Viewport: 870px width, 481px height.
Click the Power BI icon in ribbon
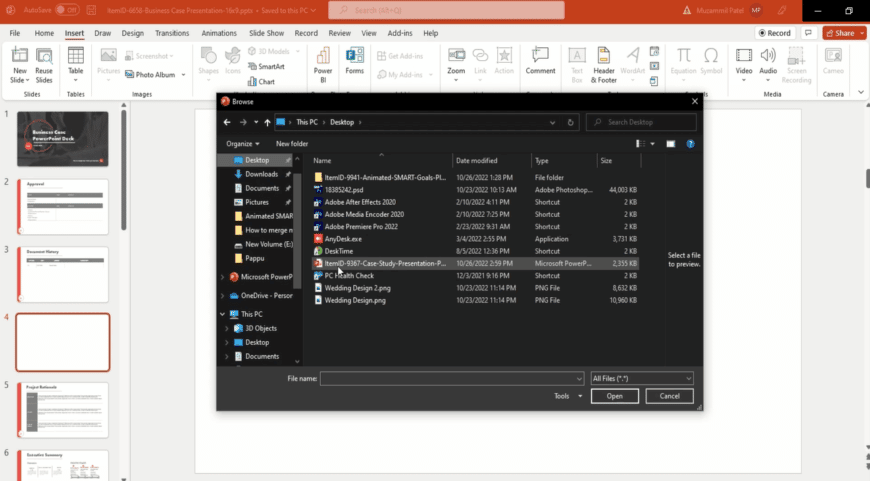pos(322,60)
